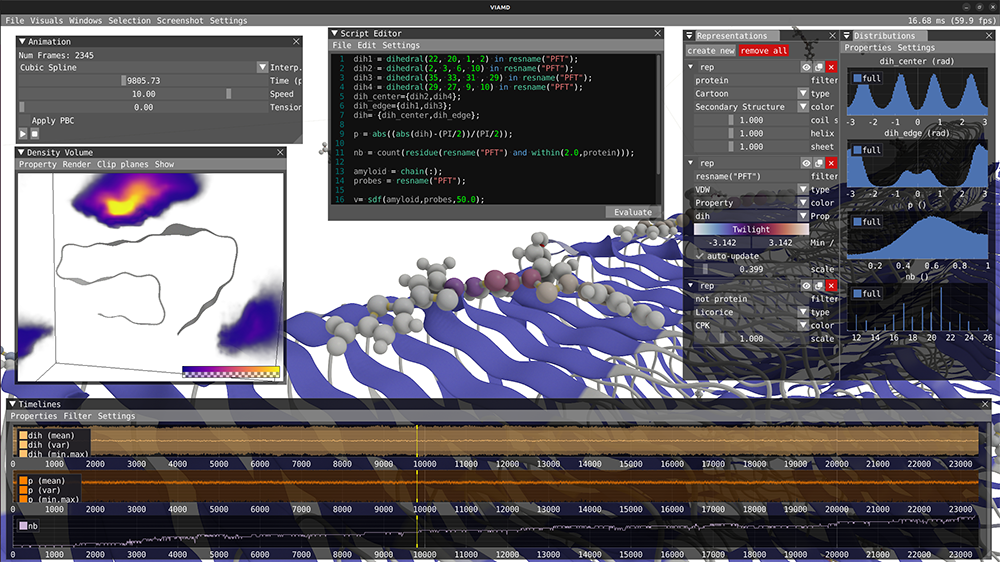The image size is (1000, 562).
Task: Hide the not protein representation using eye icon
Action: [806, 286]
